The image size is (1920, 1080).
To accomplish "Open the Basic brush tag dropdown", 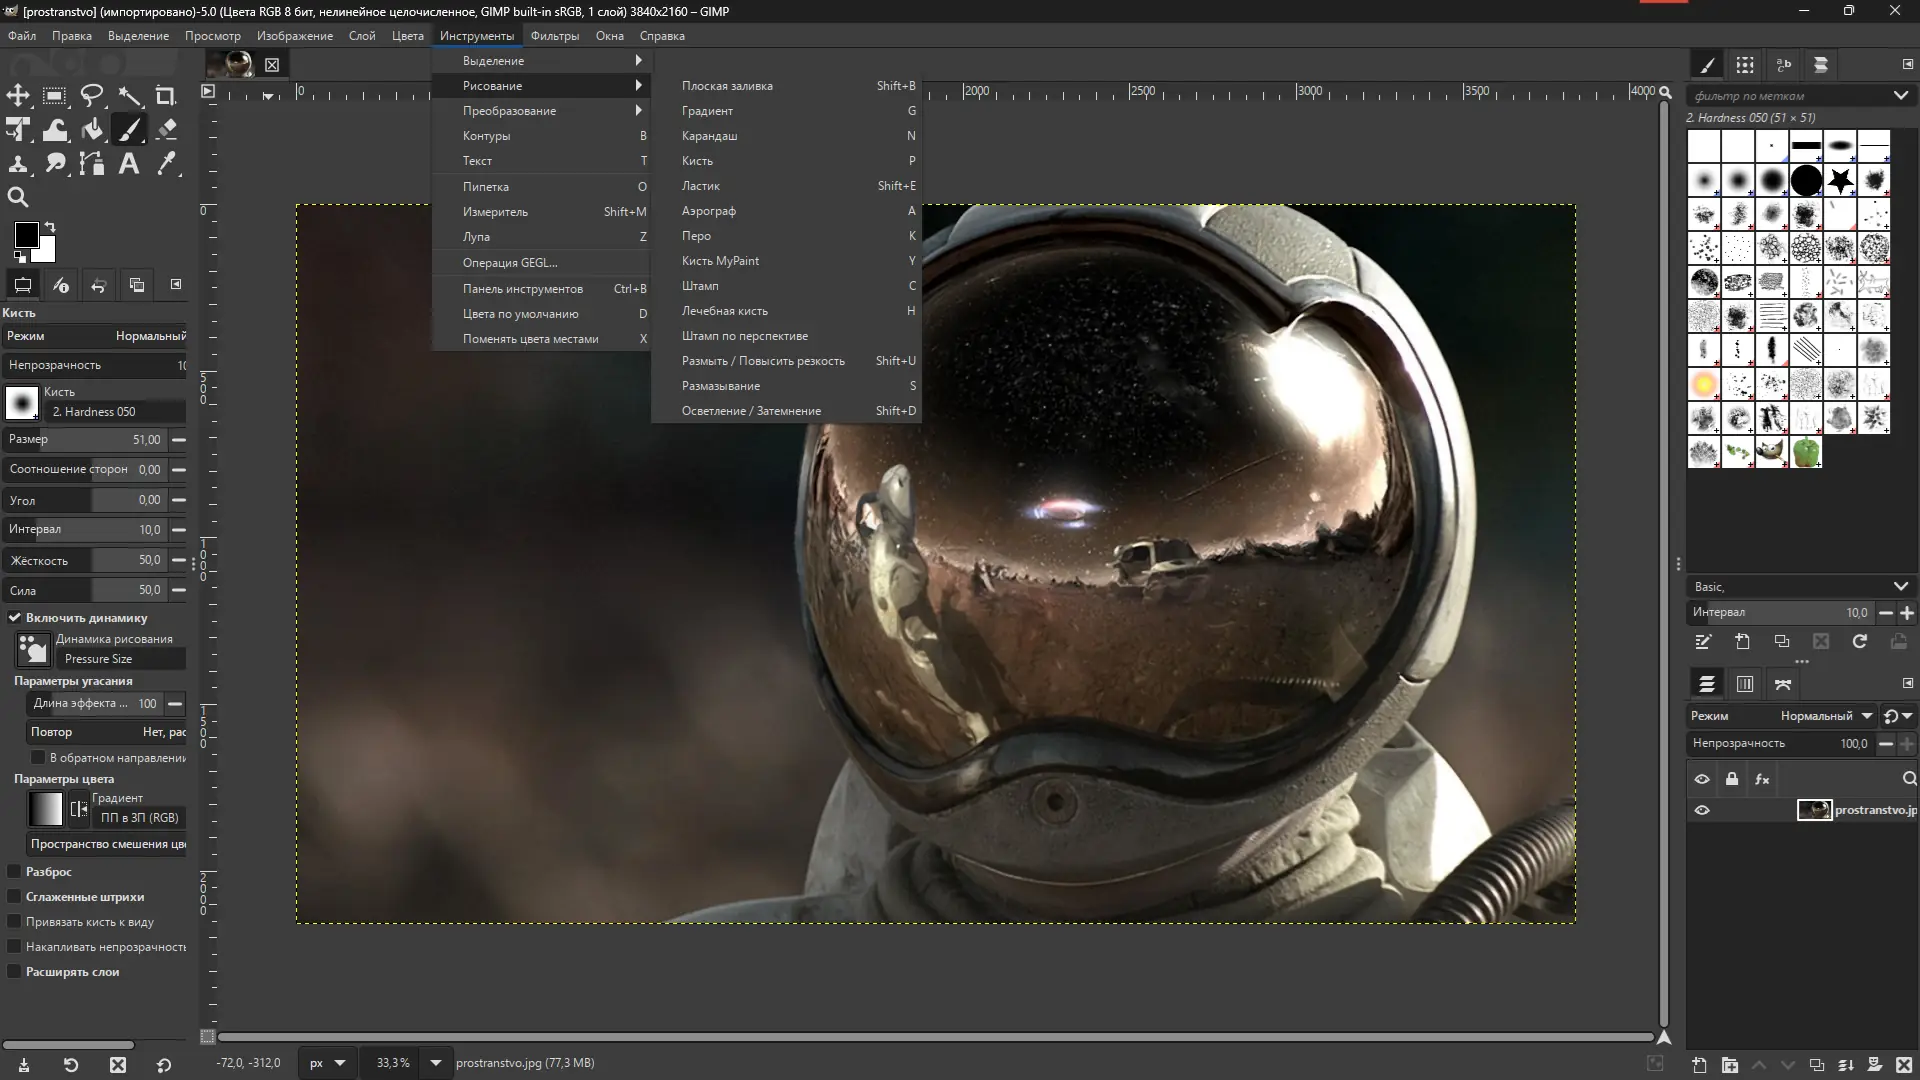I will [1900, 587].
